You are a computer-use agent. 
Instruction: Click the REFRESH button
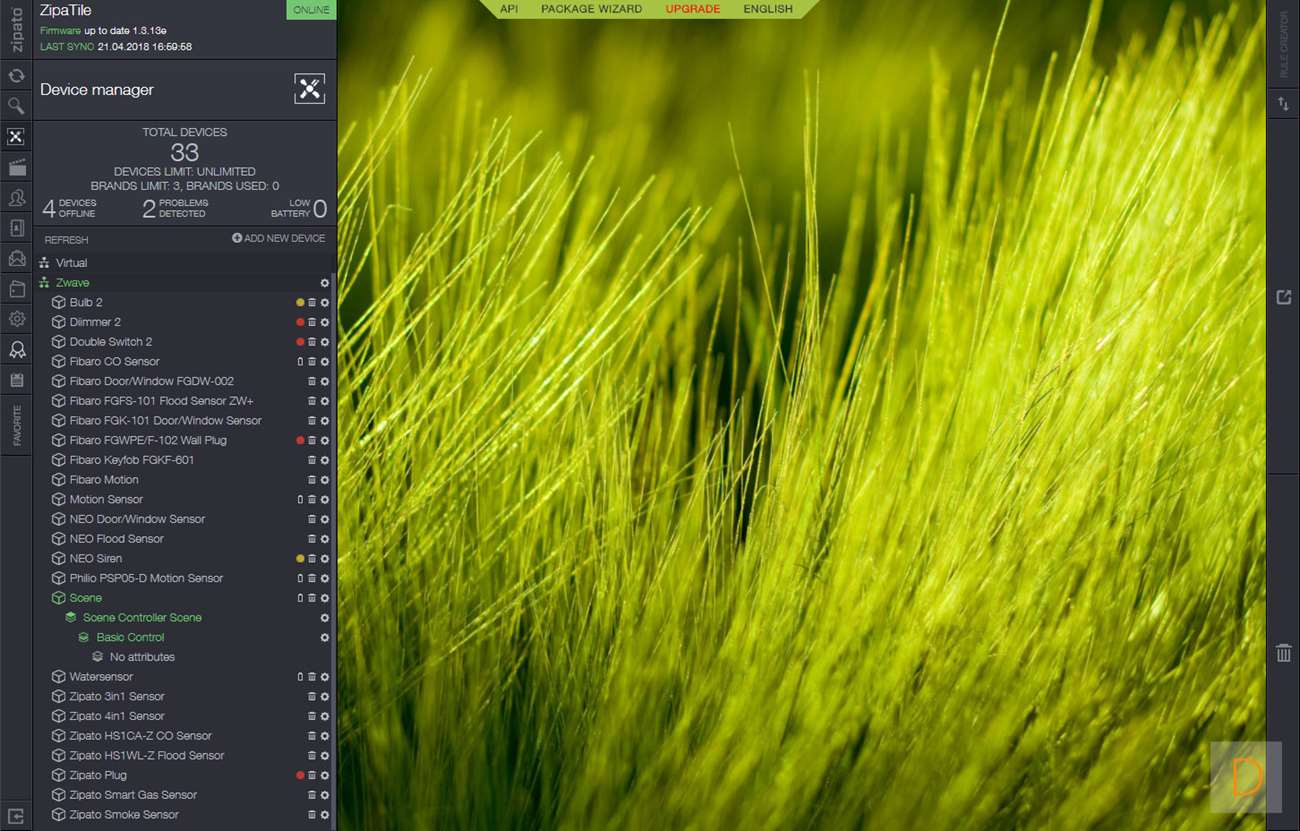coord(66,240)
